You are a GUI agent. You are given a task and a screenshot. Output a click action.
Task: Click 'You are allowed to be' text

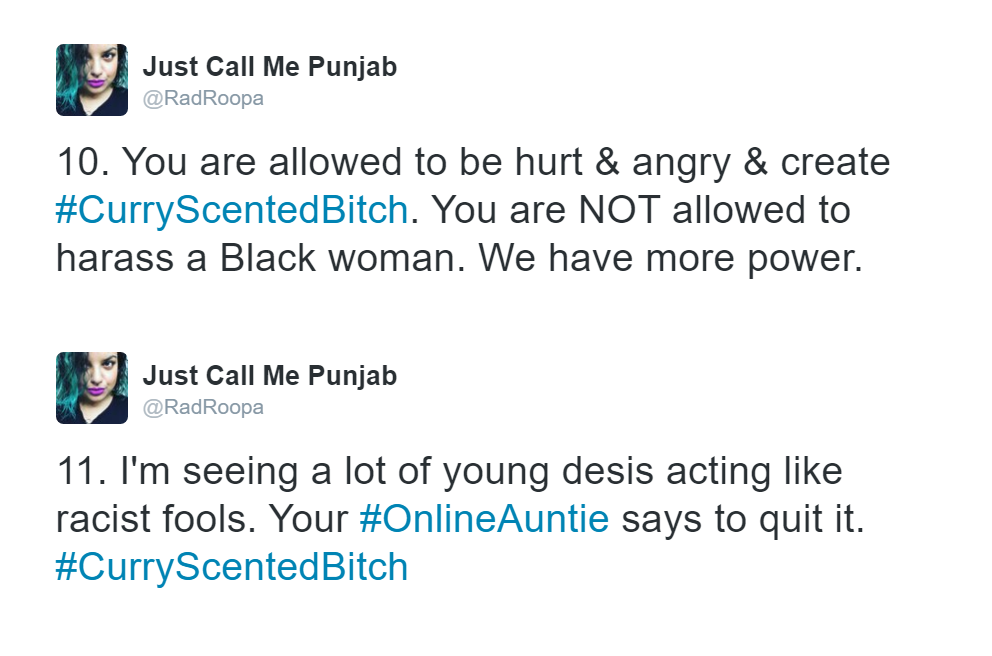tap(312, 162)
